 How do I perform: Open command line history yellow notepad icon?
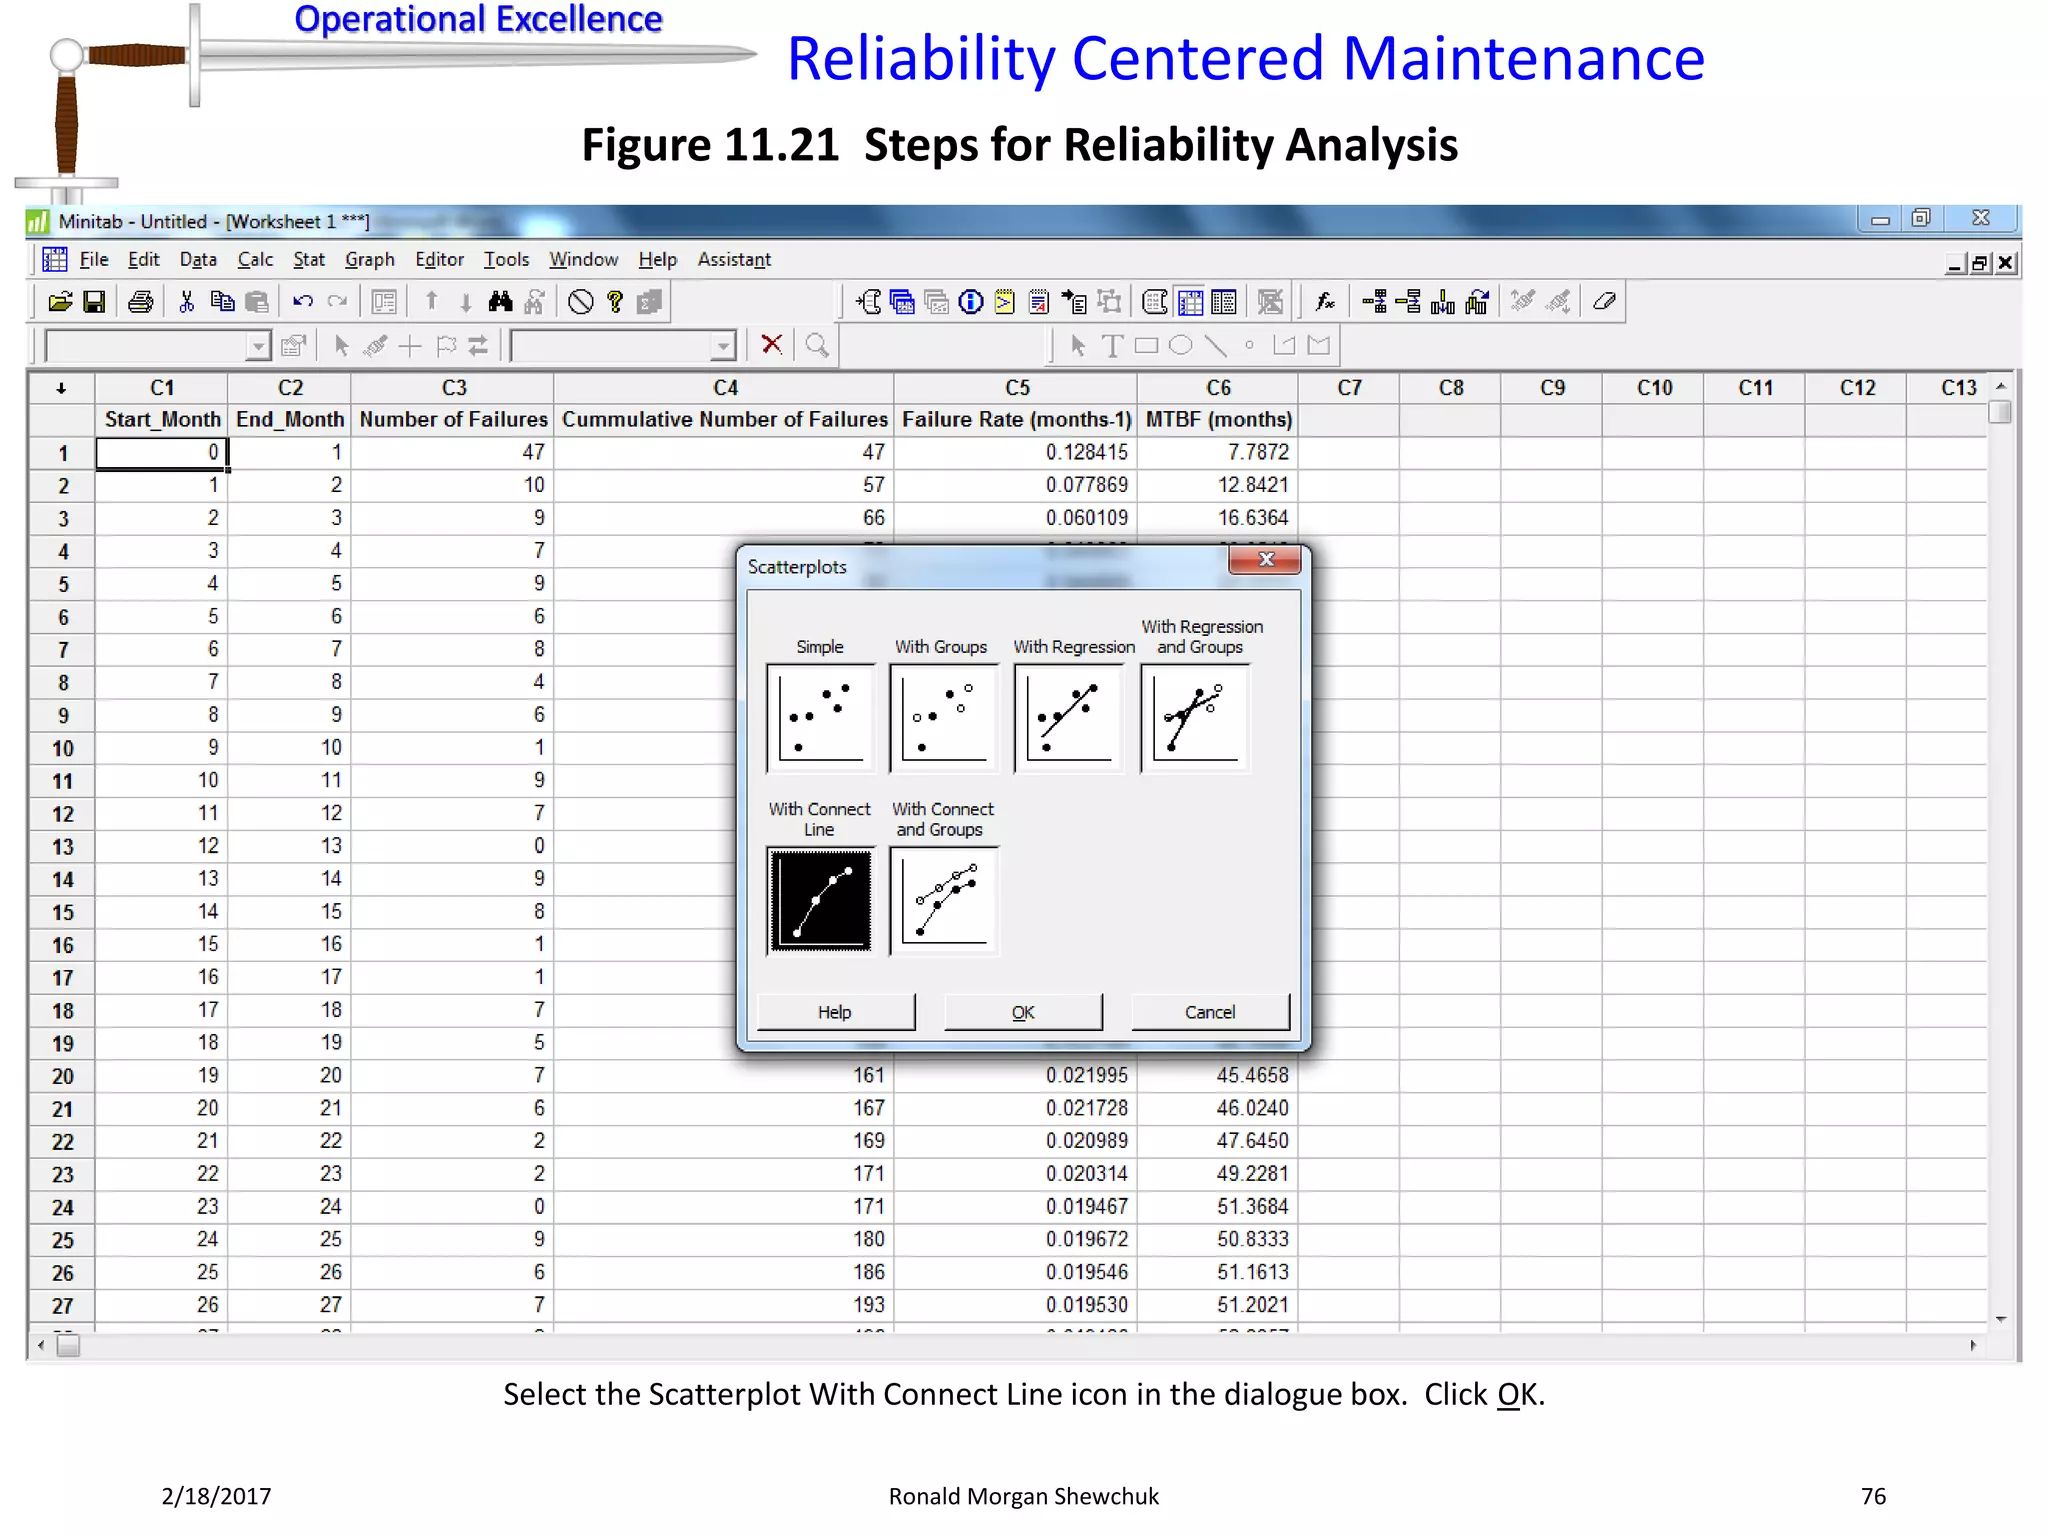pyautogui.click(x=1004, y=302)
